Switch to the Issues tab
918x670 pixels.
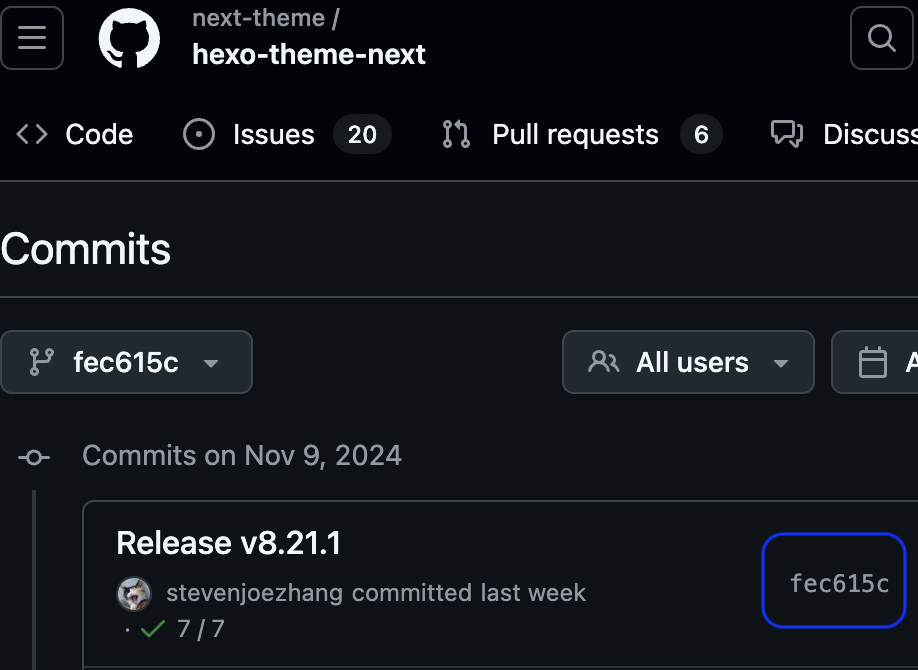click(287, 134)
